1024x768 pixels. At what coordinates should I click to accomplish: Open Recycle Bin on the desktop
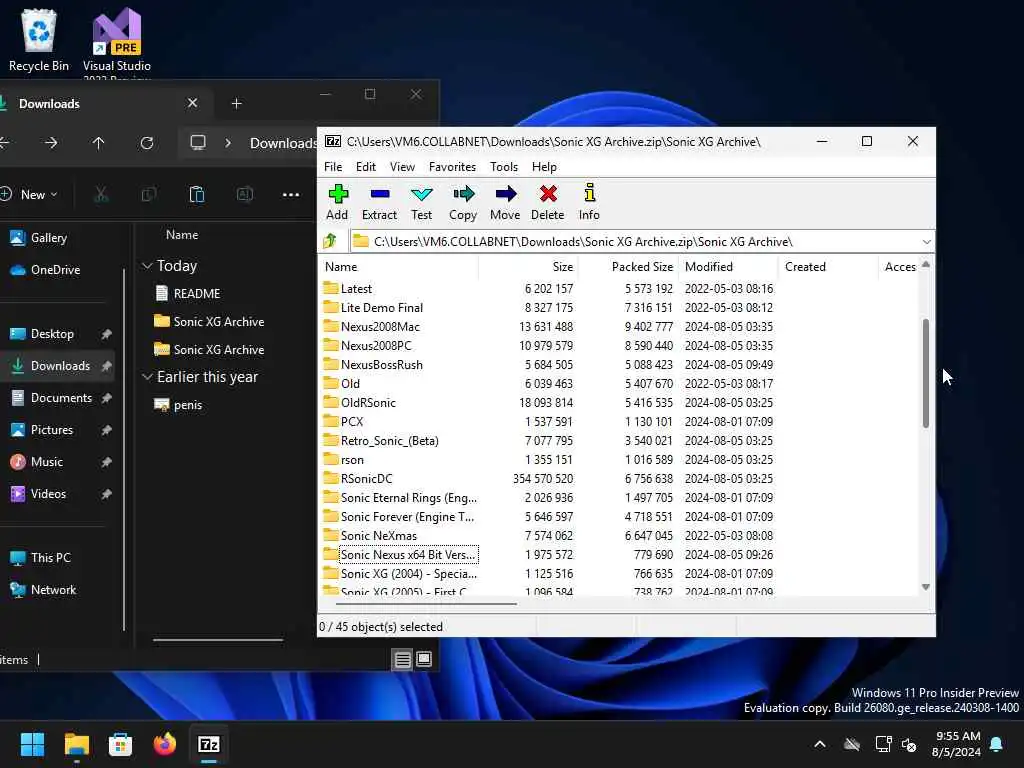(39, 39)
